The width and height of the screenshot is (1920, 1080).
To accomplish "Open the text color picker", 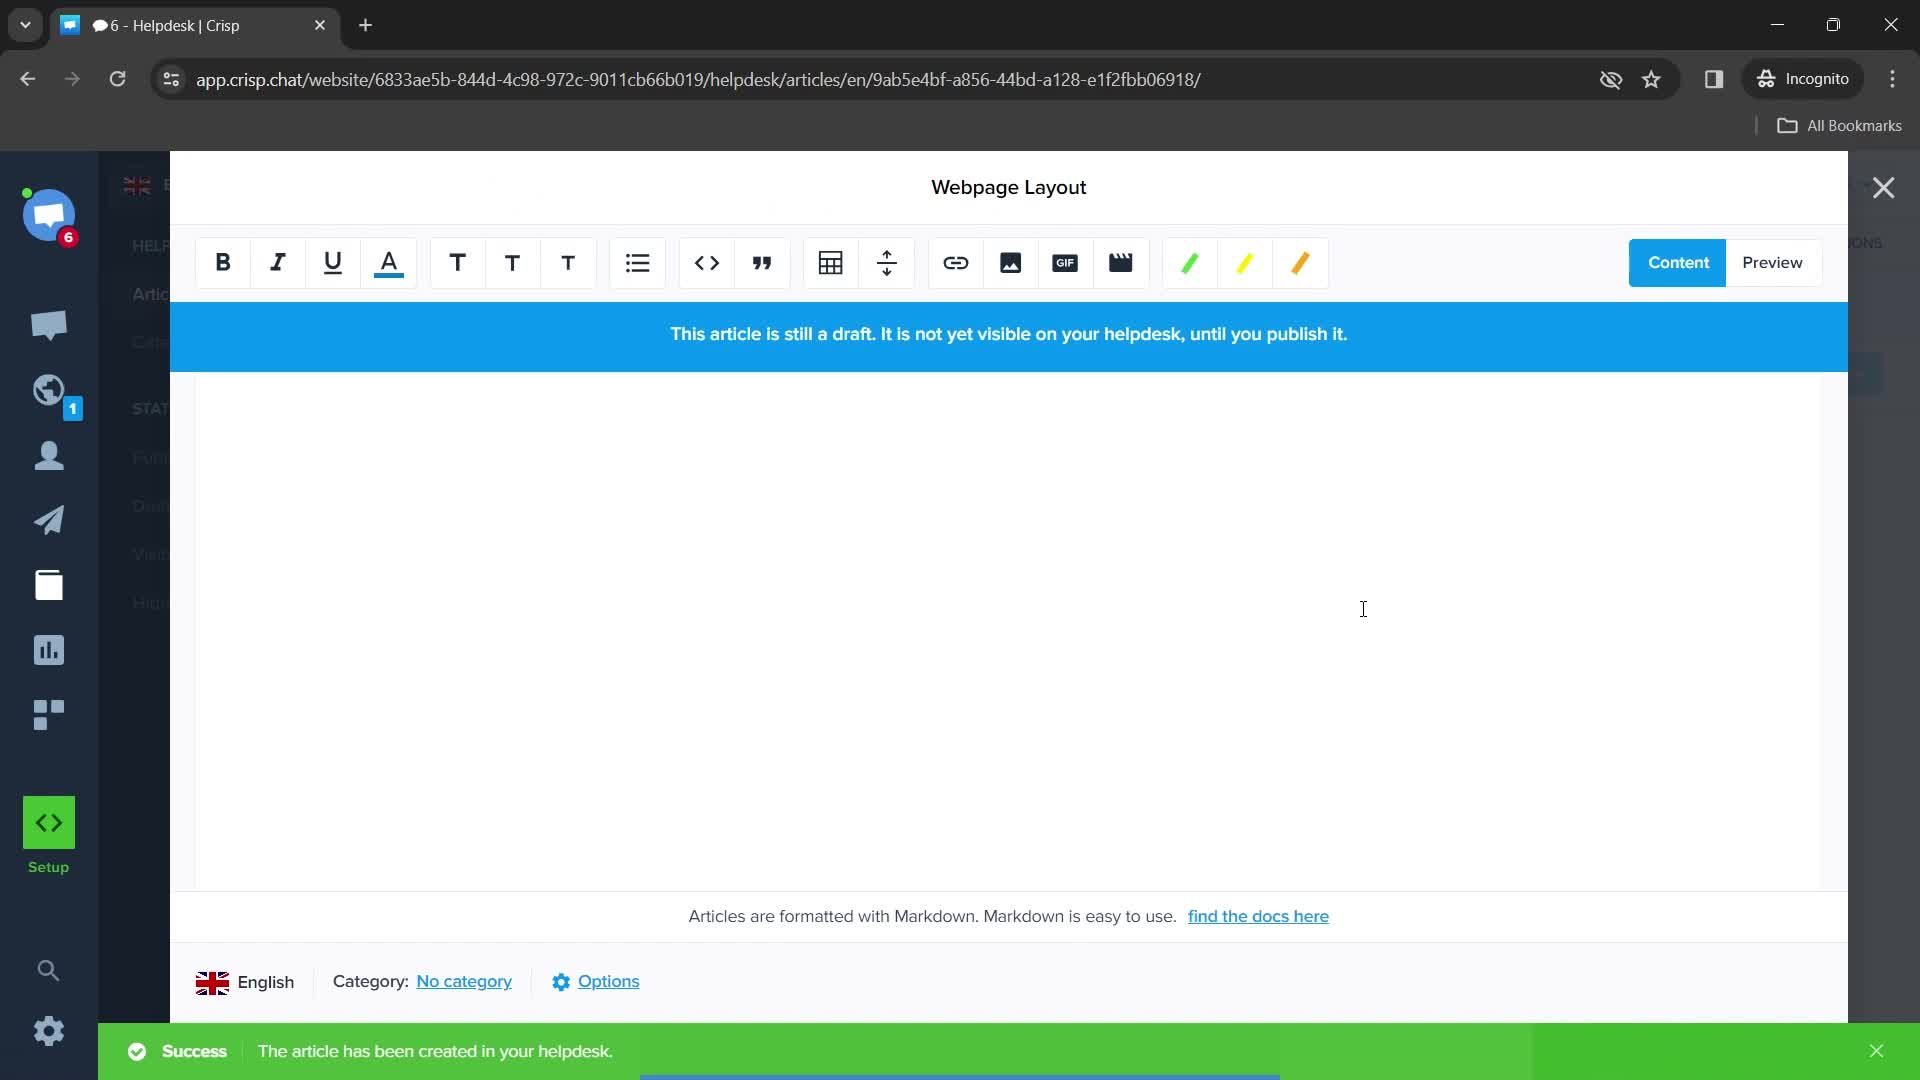I will [x=388, y=262].
